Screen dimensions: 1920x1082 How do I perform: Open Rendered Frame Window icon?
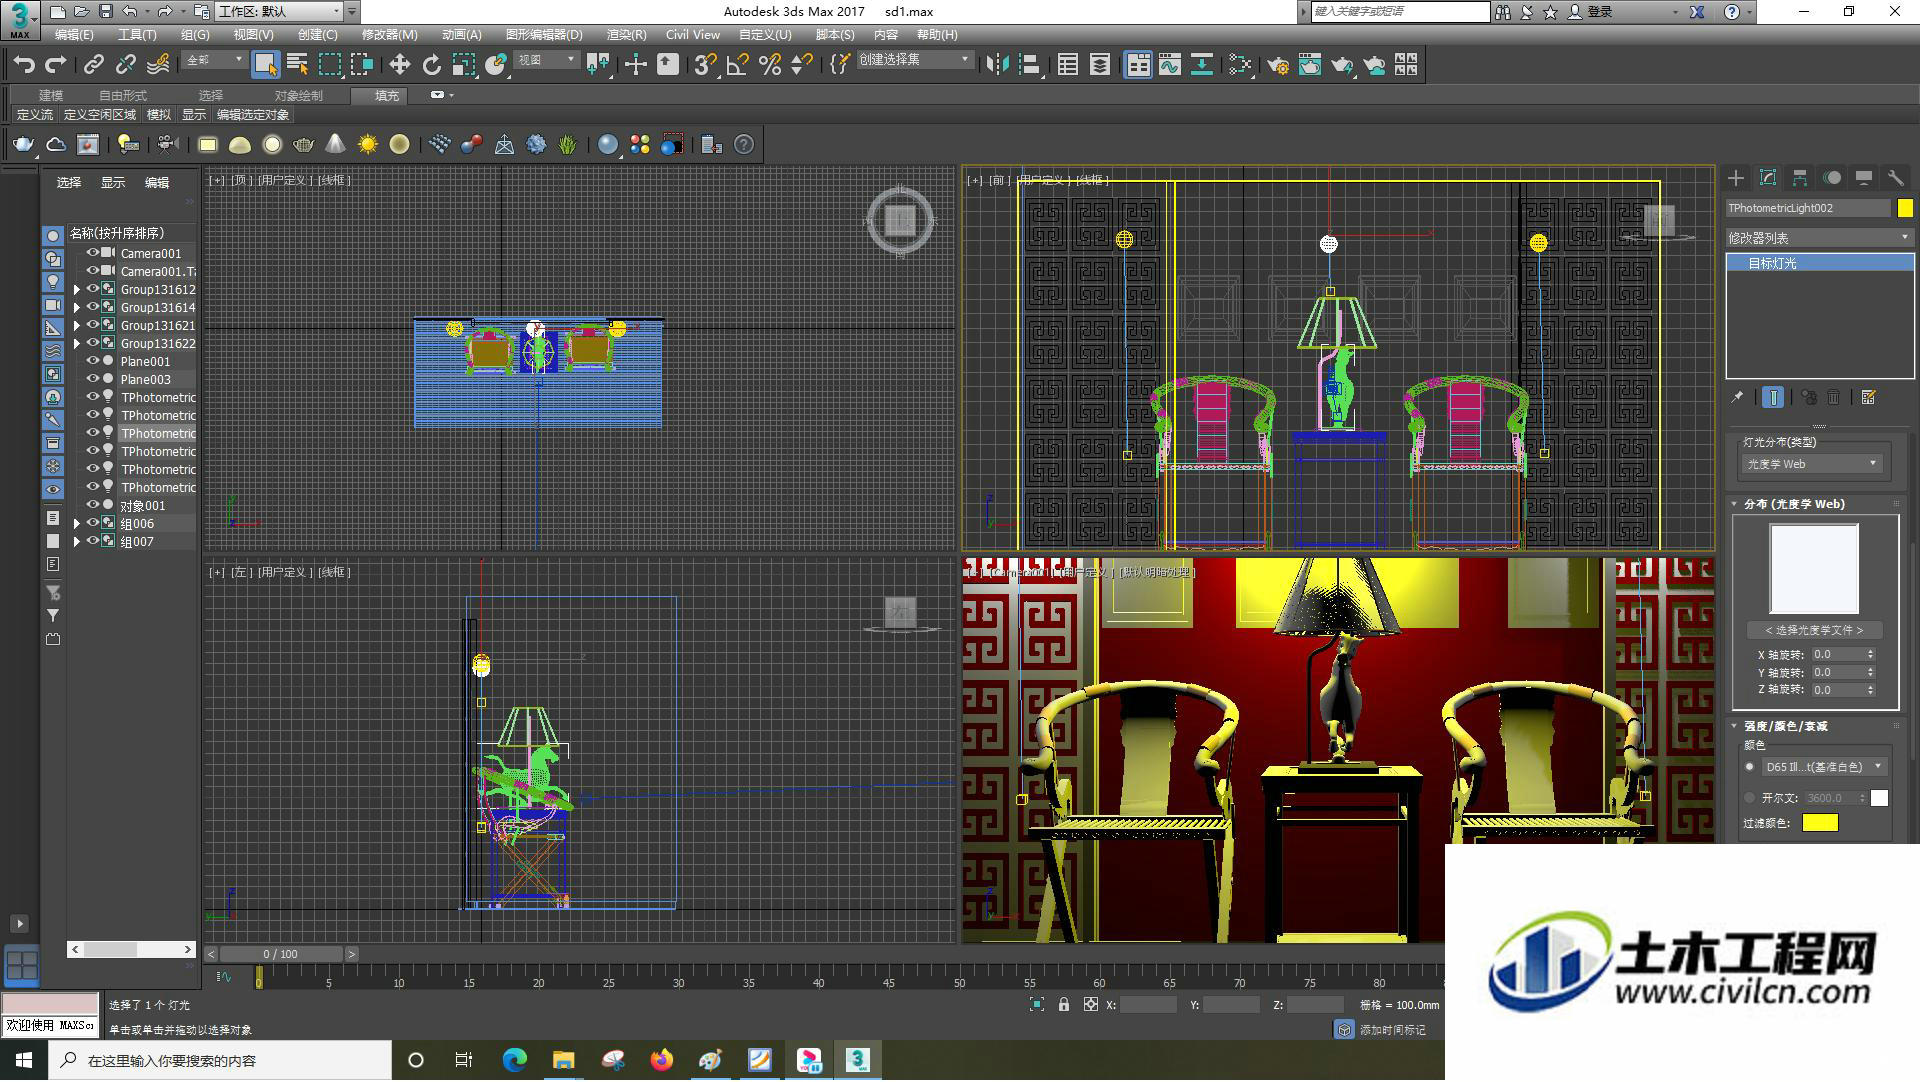pos(1310,65)
